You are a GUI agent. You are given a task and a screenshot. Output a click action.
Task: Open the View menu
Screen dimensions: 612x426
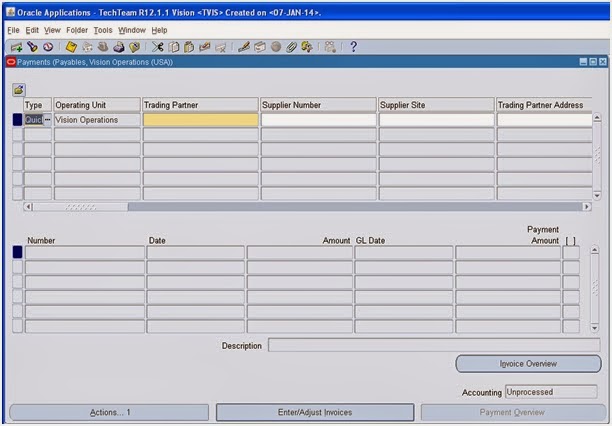(x=52, y=30)
